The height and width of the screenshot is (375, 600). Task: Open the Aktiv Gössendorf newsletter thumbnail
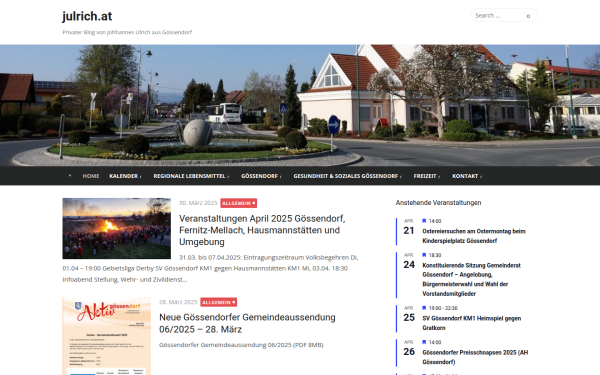106,336
